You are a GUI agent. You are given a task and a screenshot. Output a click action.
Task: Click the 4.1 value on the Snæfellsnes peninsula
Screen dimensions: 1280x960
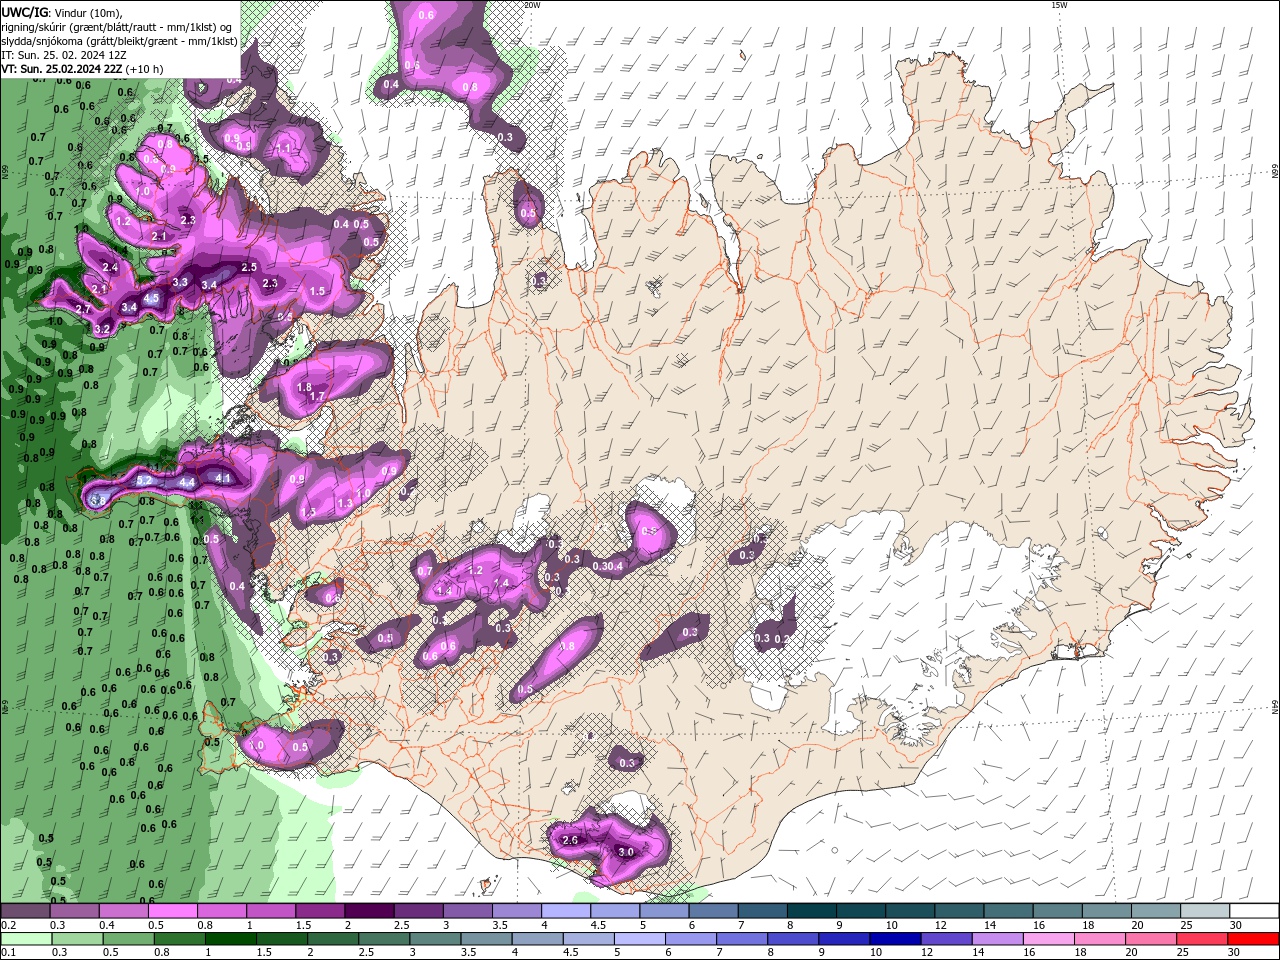coord(223,479)
